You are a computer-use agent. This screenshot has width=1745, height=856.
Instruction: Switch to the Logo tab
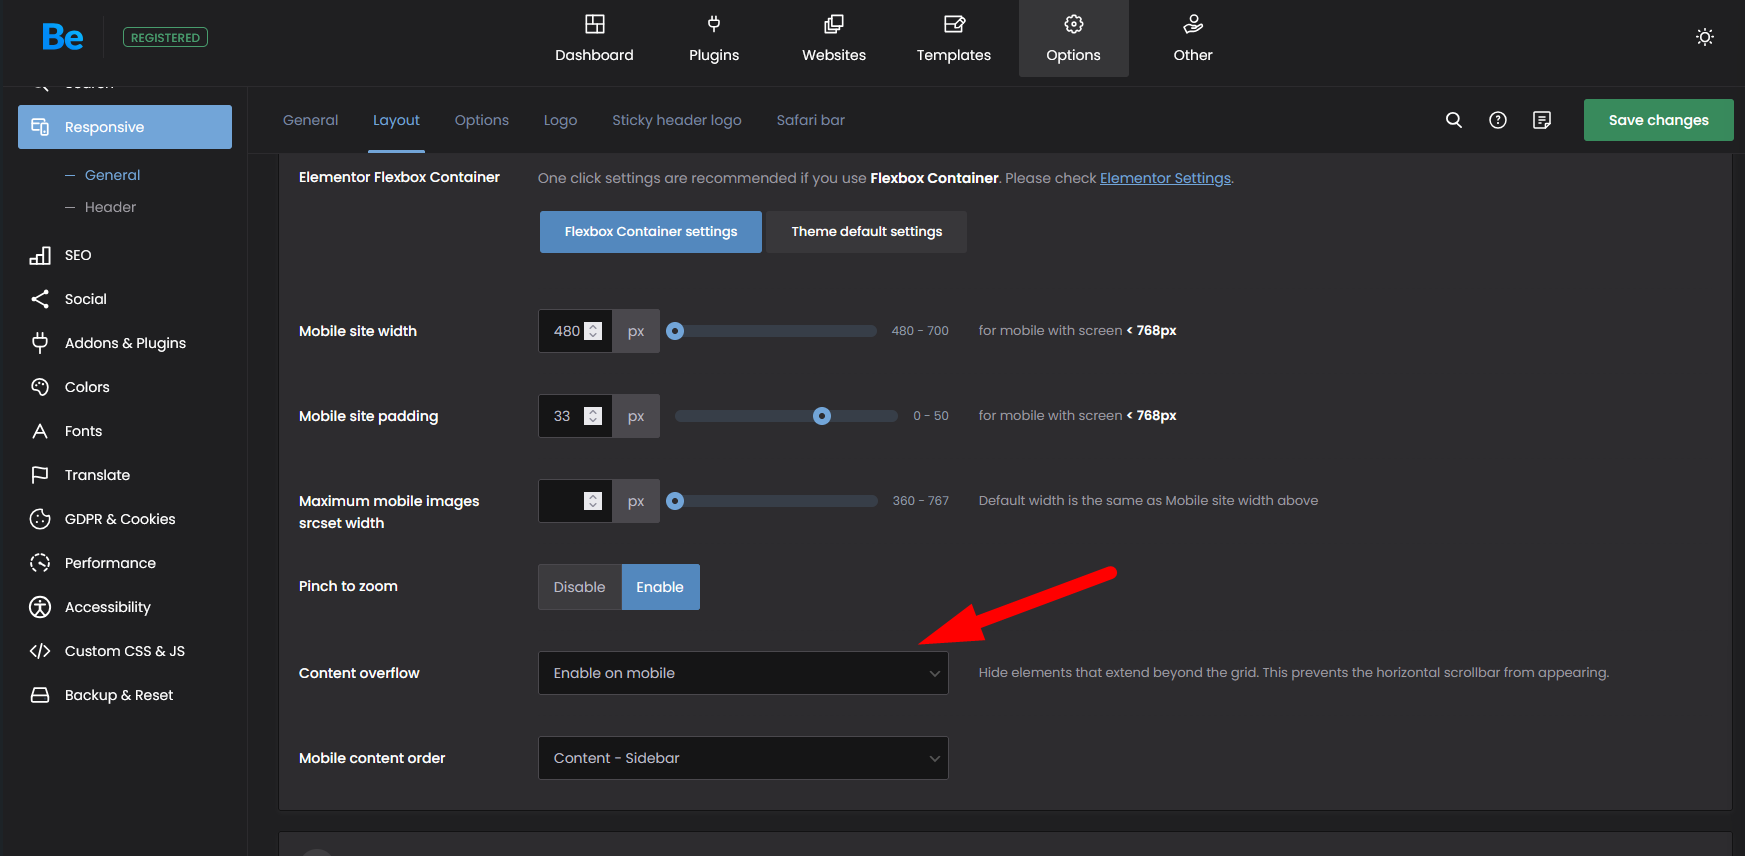coord(561,120)
